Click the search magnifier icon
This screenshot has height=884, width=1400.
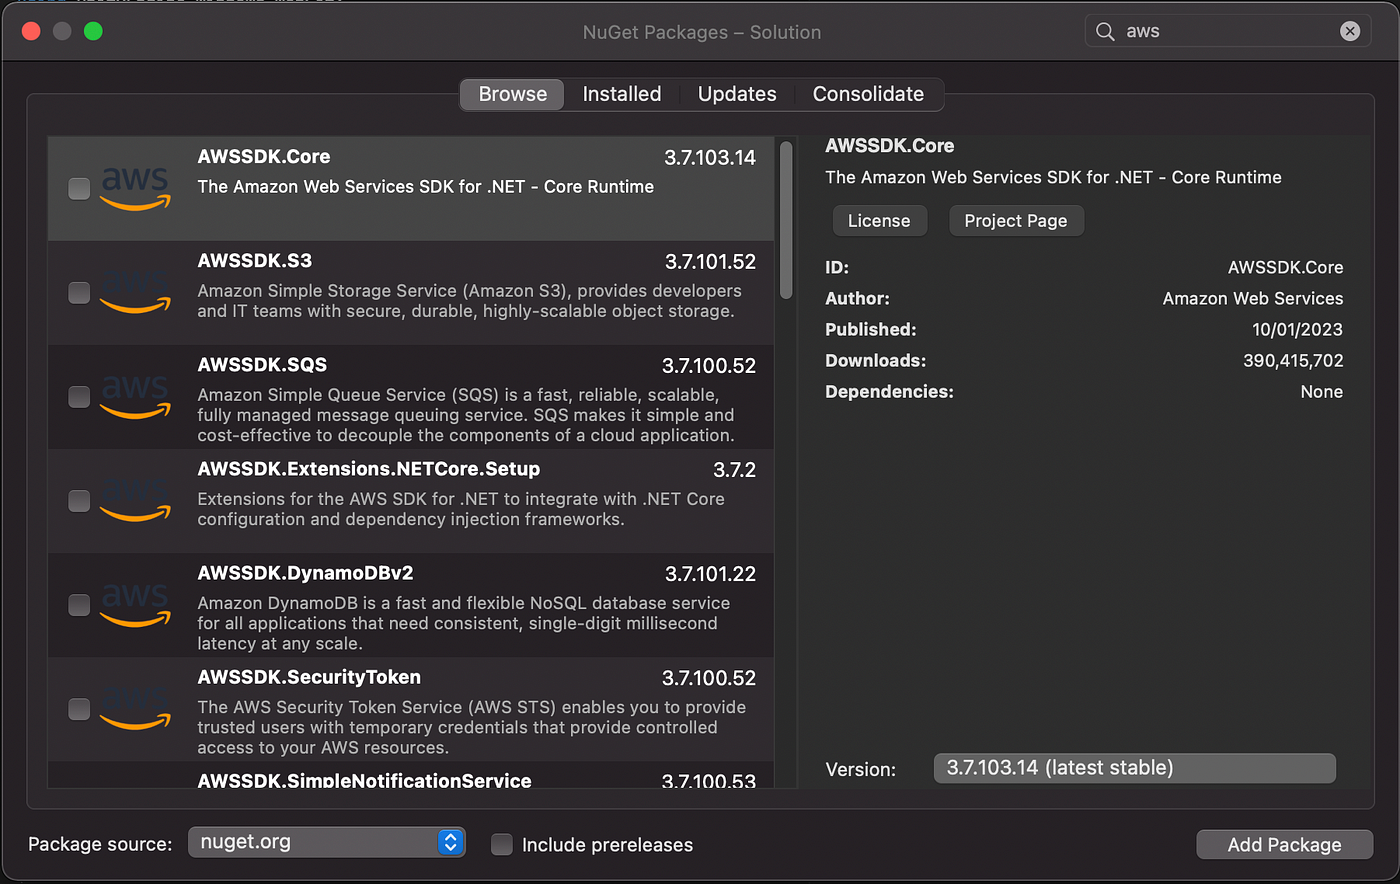pos(1105,31)
